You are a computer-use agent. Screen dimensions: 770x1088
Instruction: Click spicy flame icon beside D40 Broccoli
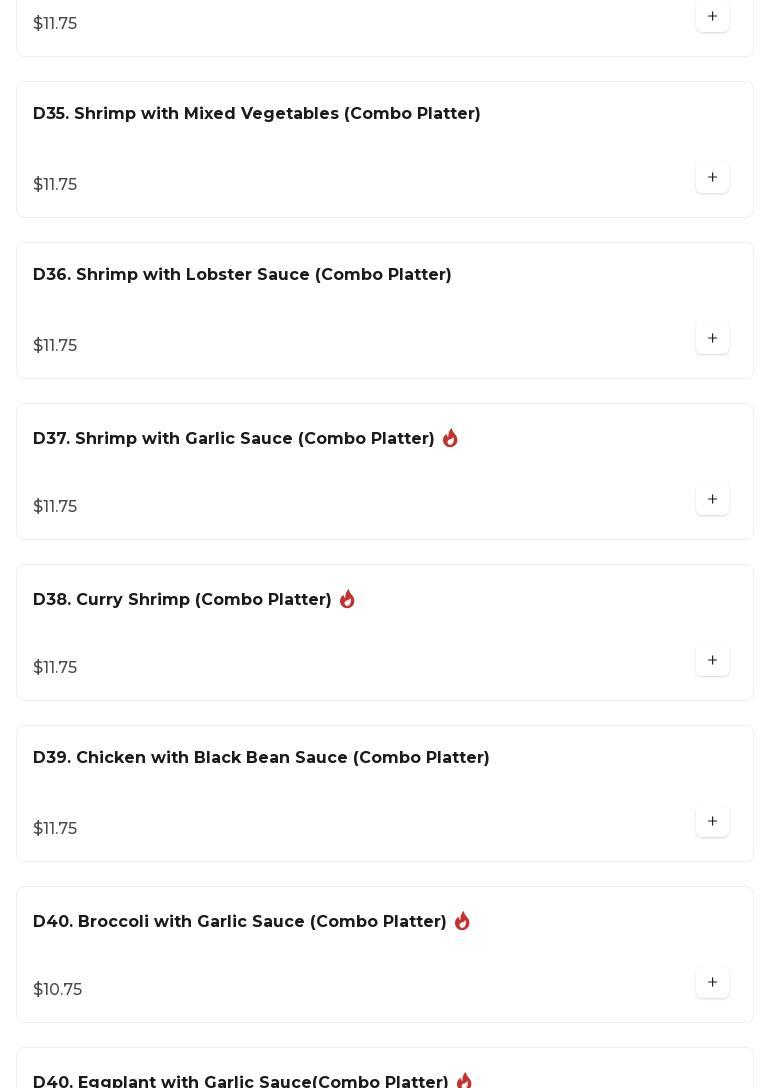point(462,921)
